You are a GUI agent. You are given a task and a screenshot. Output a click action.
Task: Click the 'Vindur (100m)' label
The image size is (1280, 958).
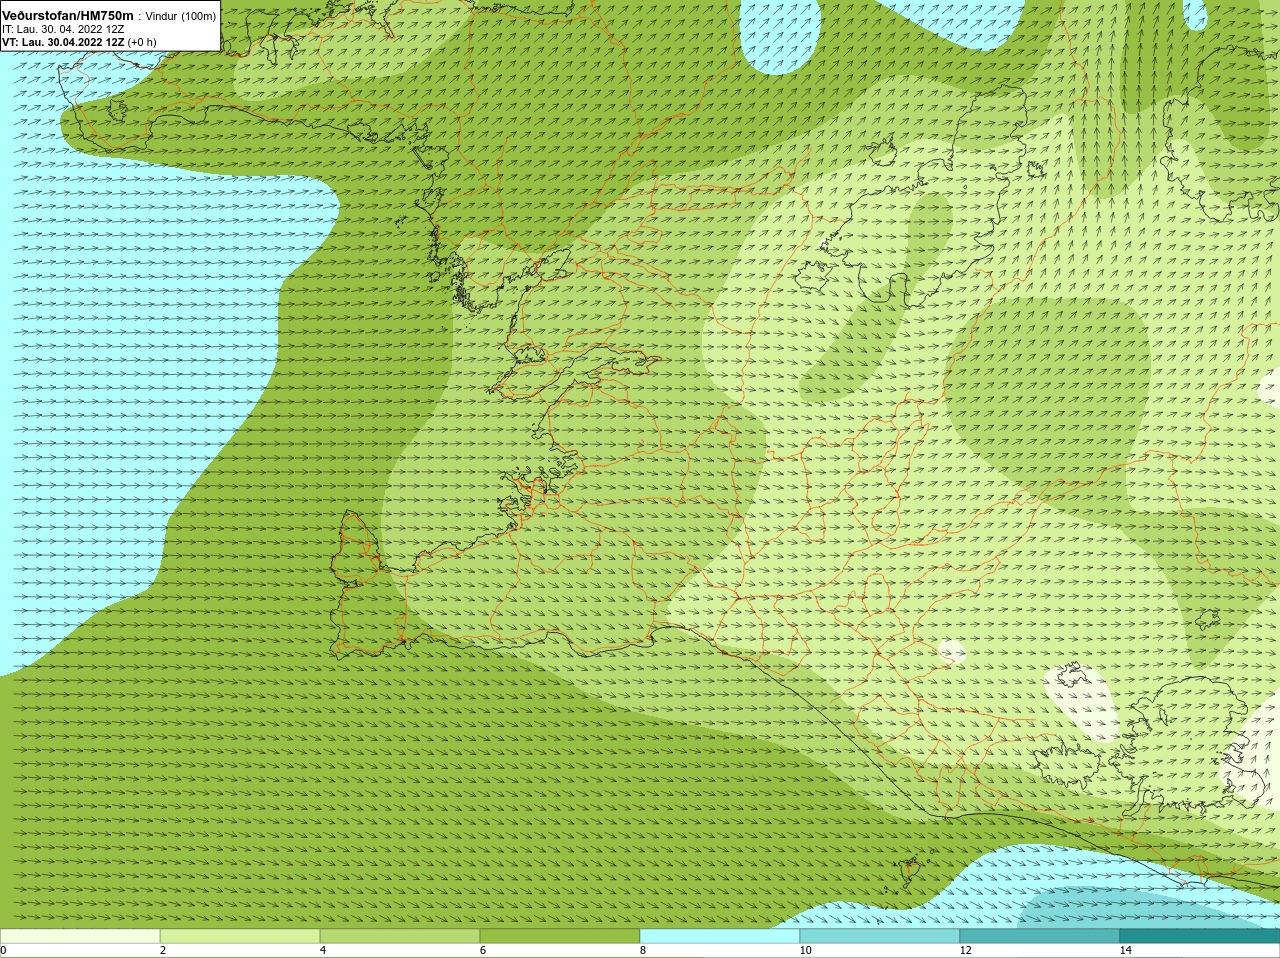point(181,16)
